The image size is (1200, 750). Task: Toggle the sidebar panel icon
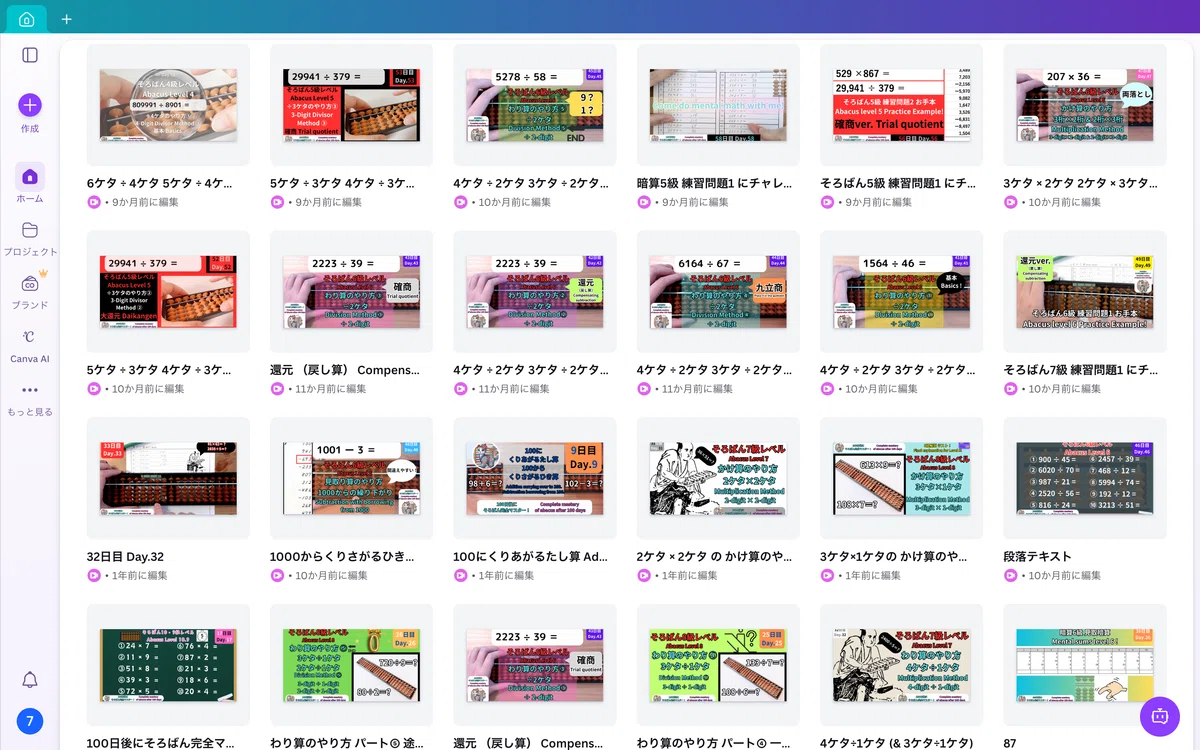(x=30, y=55)
